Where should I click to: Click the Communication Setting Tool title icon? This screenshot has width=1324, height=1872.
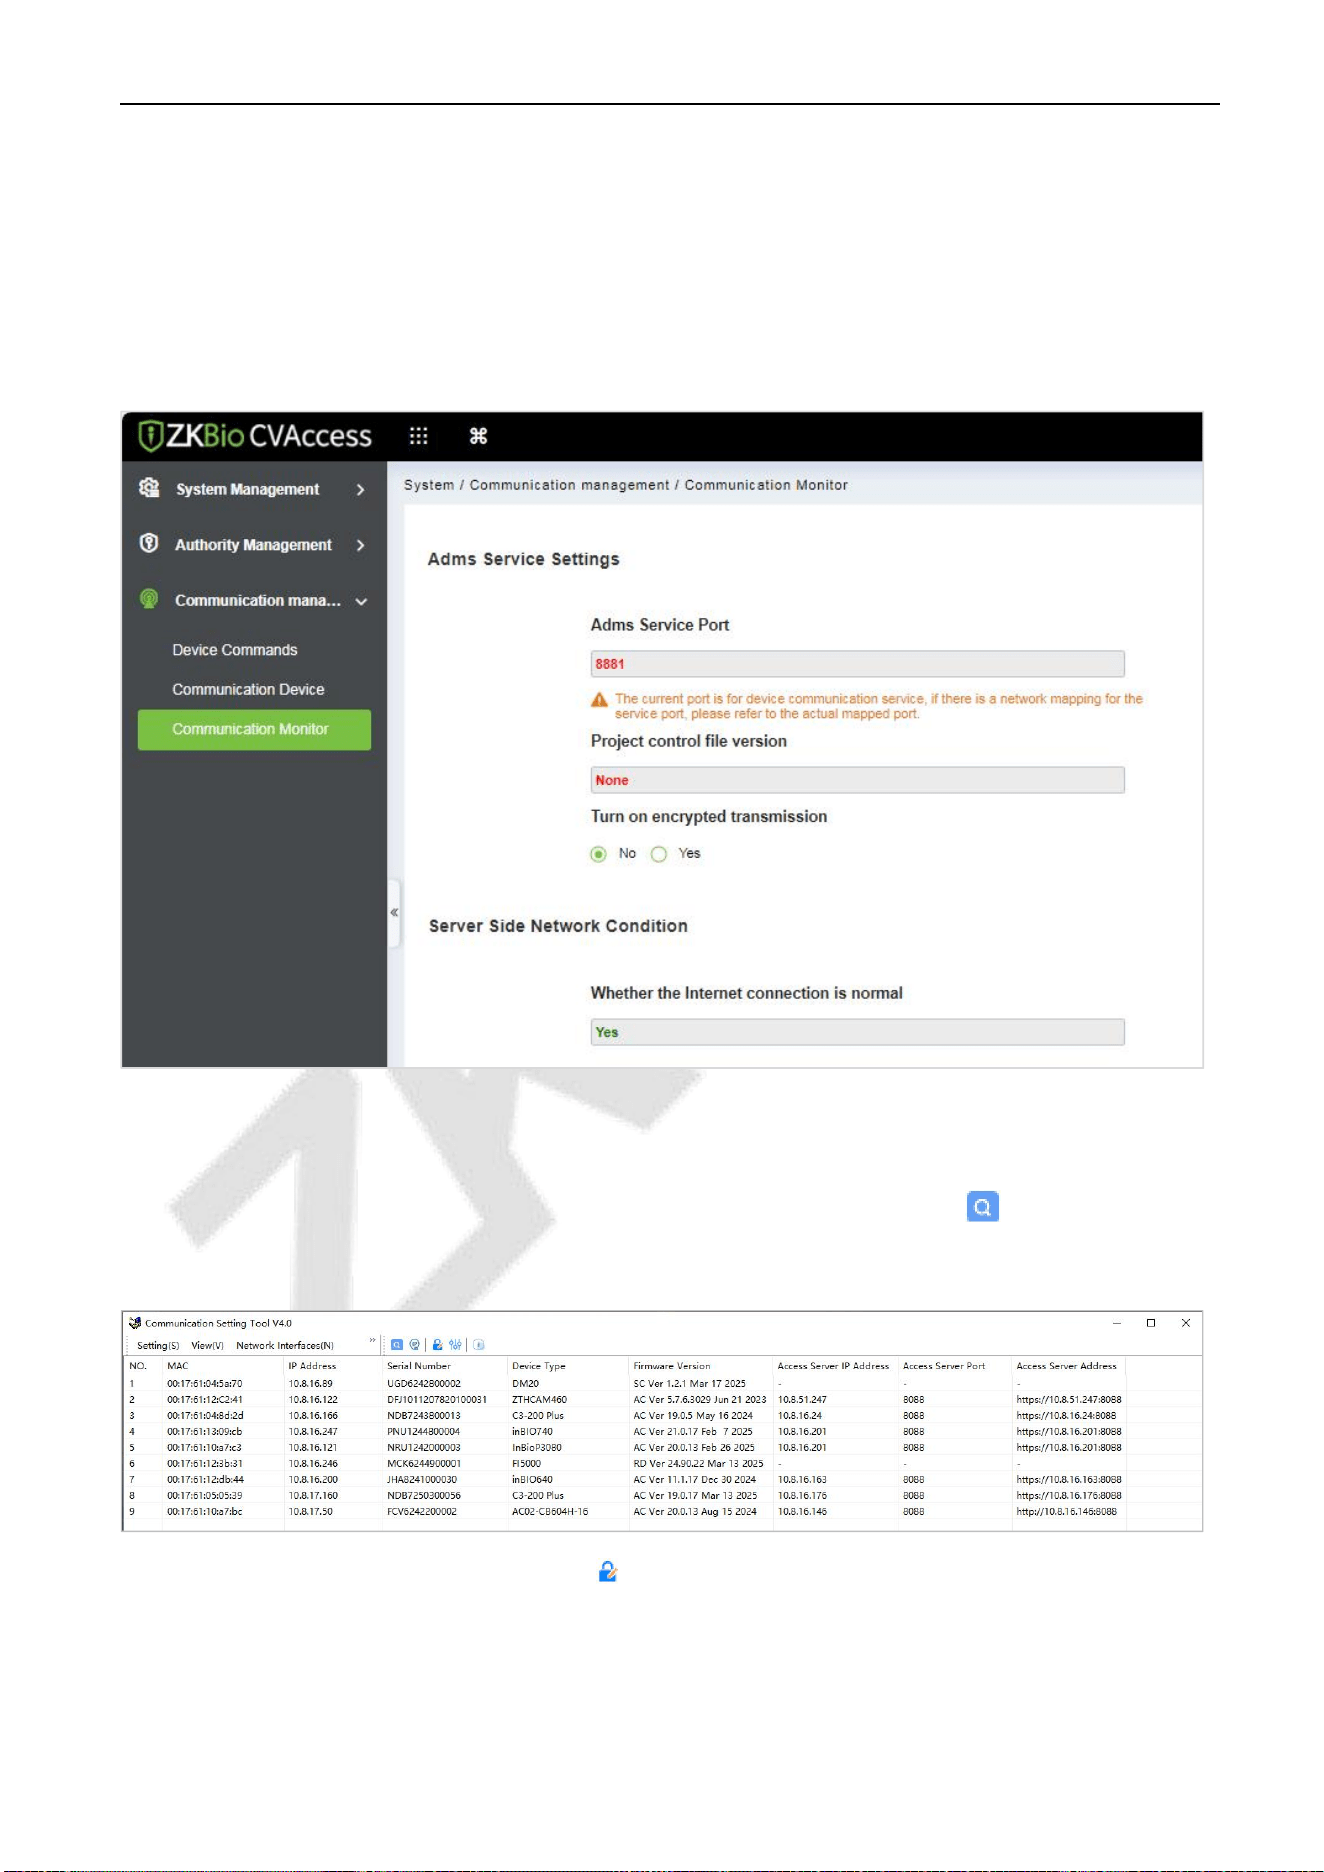tap(135, 1323)
